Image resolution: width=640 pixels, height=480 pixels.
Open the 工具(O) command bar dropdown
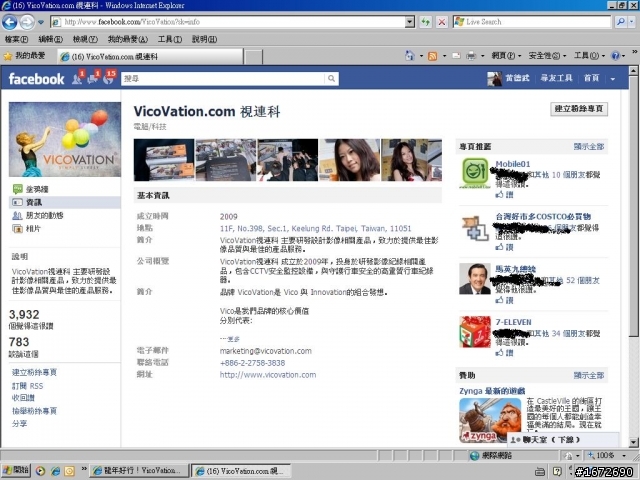pyautogui.click(x=589, y=56)
